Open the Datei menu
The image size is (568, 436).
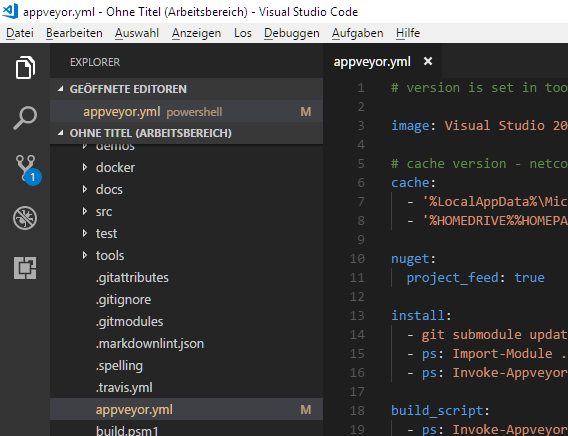[x=20, y=33]
